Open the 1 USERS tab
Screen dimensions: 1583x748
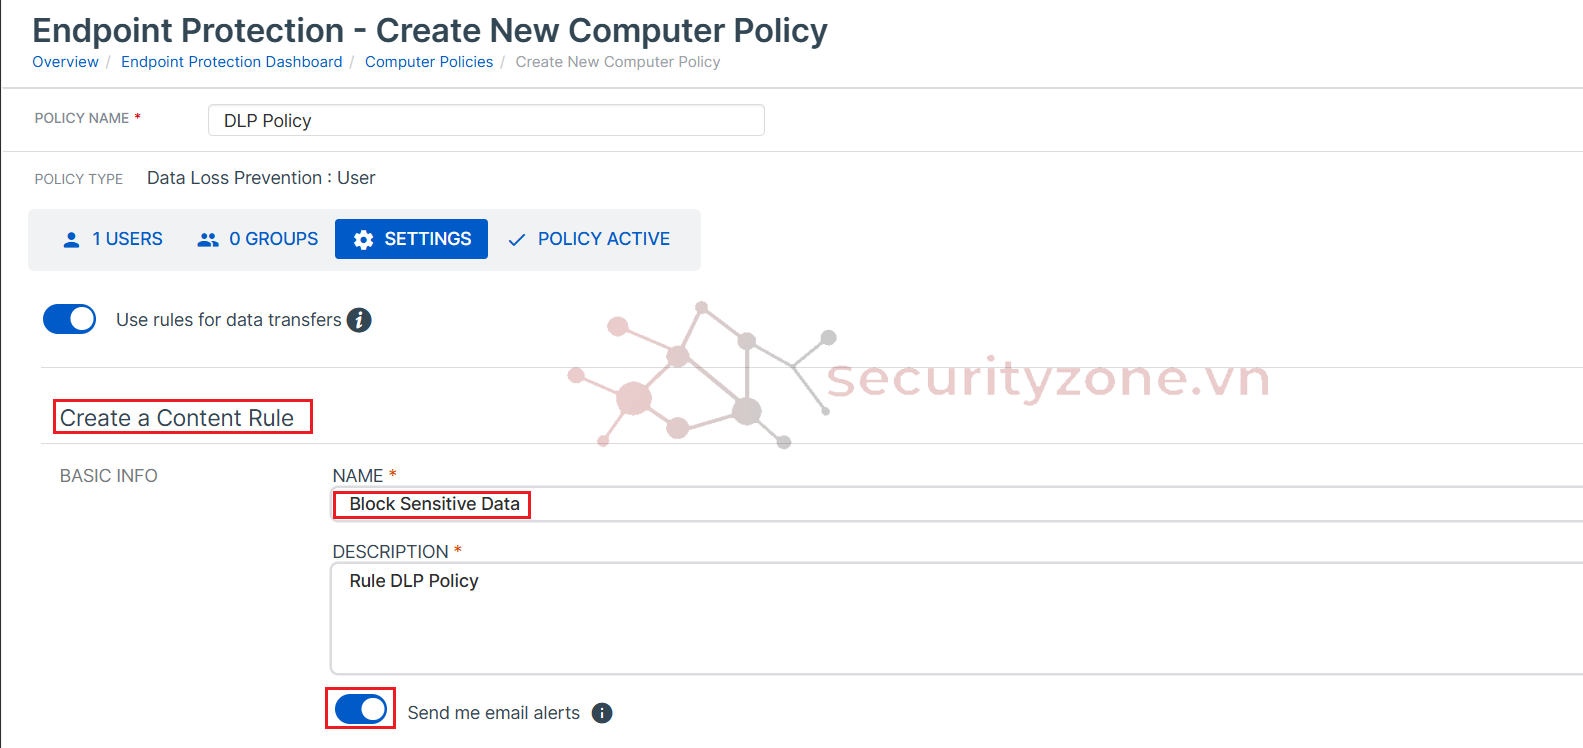[x=127, y=239]
